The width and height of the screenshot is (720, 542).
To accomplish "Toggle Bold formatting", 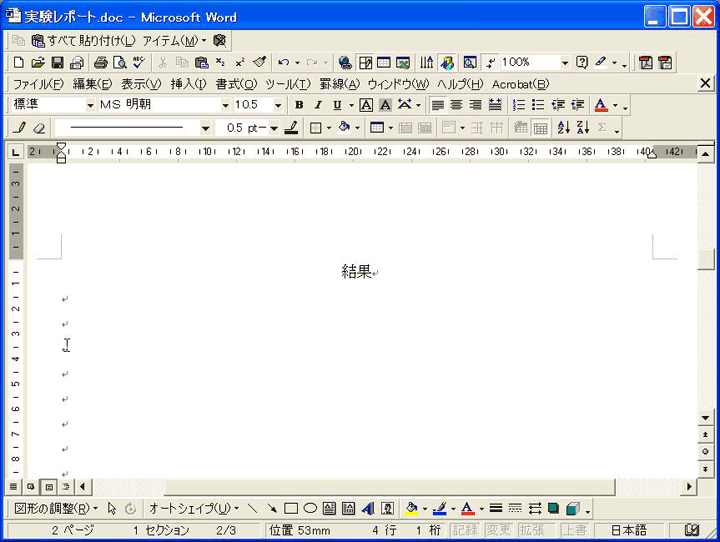I will [299, 105].
